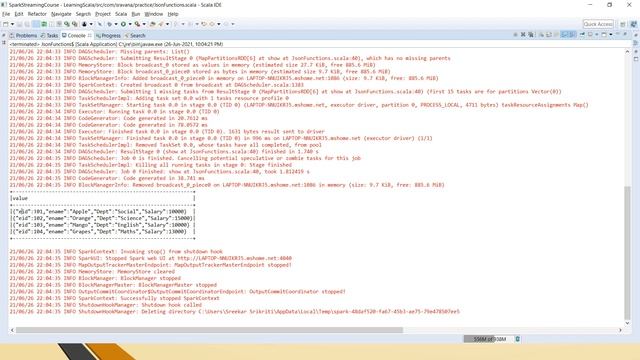Run garbage collector trash icon

[x=518, y=339]
